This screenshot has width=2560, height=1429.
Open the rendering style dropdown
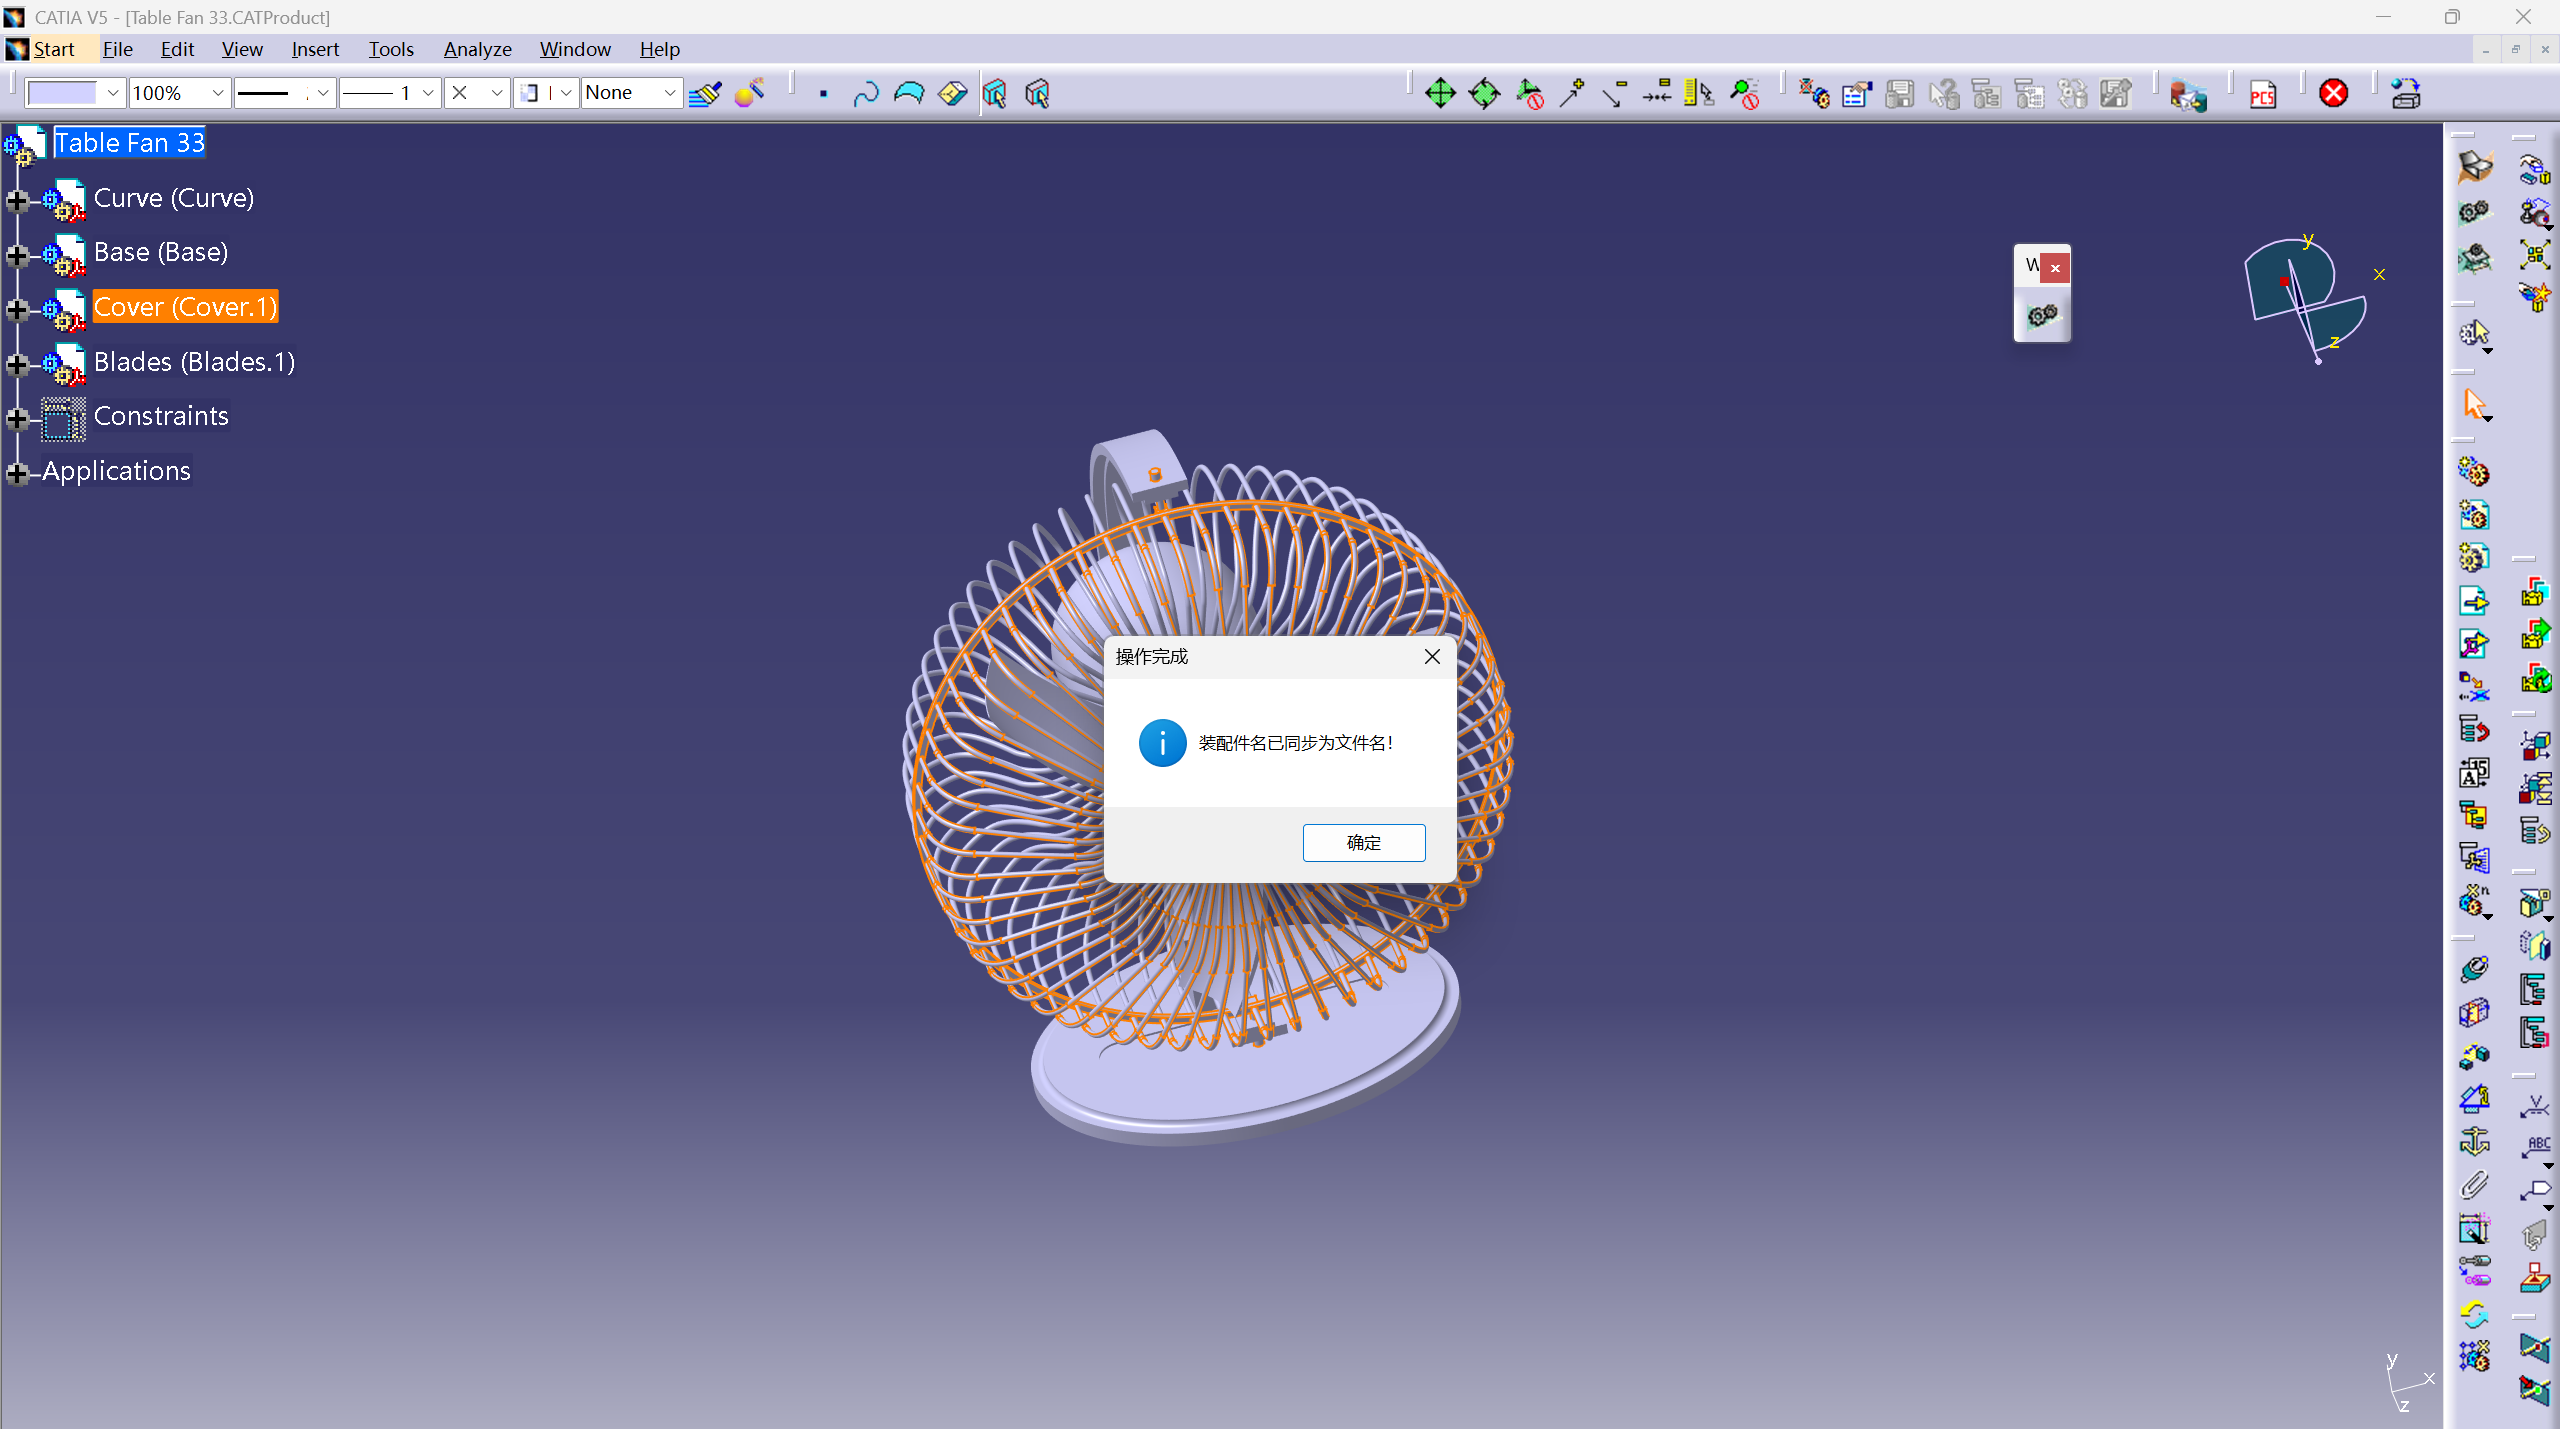(565, 93)
